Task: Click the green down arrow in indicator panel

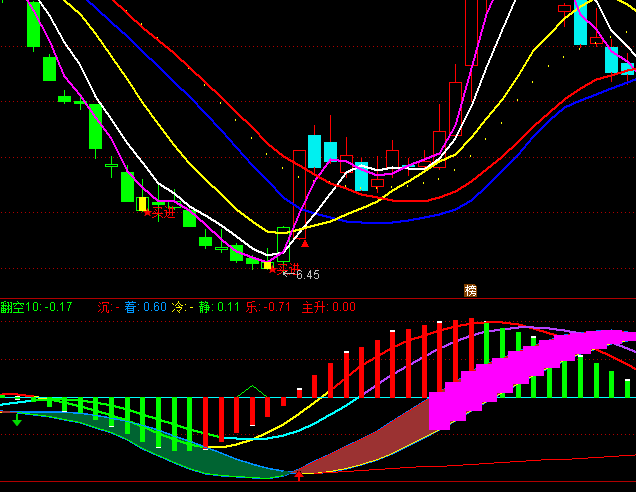Action: pyautogui.click(x=17, y=420)
